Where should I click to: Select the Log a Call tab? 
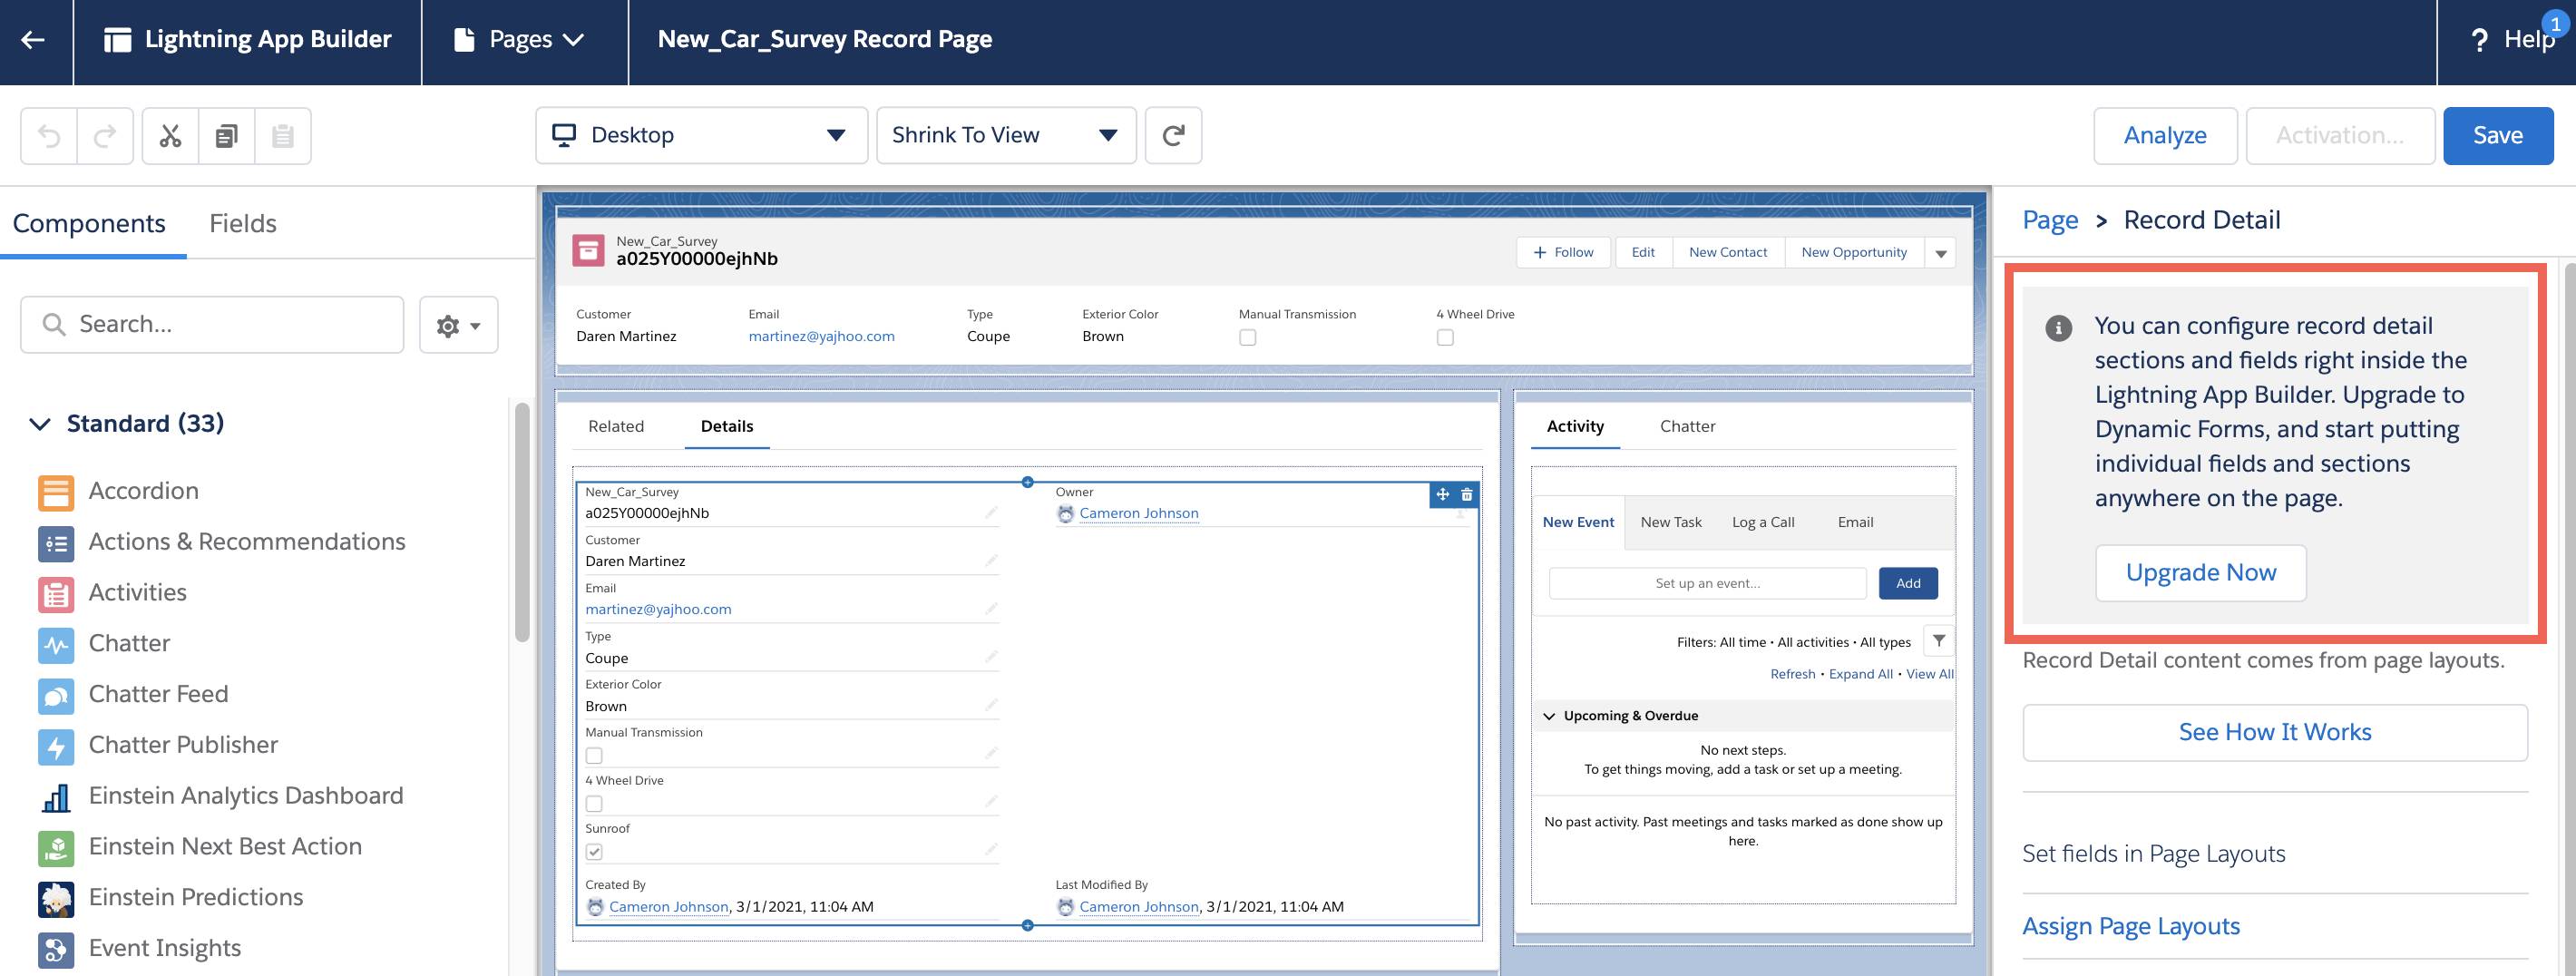click(x=1763, y=523)
